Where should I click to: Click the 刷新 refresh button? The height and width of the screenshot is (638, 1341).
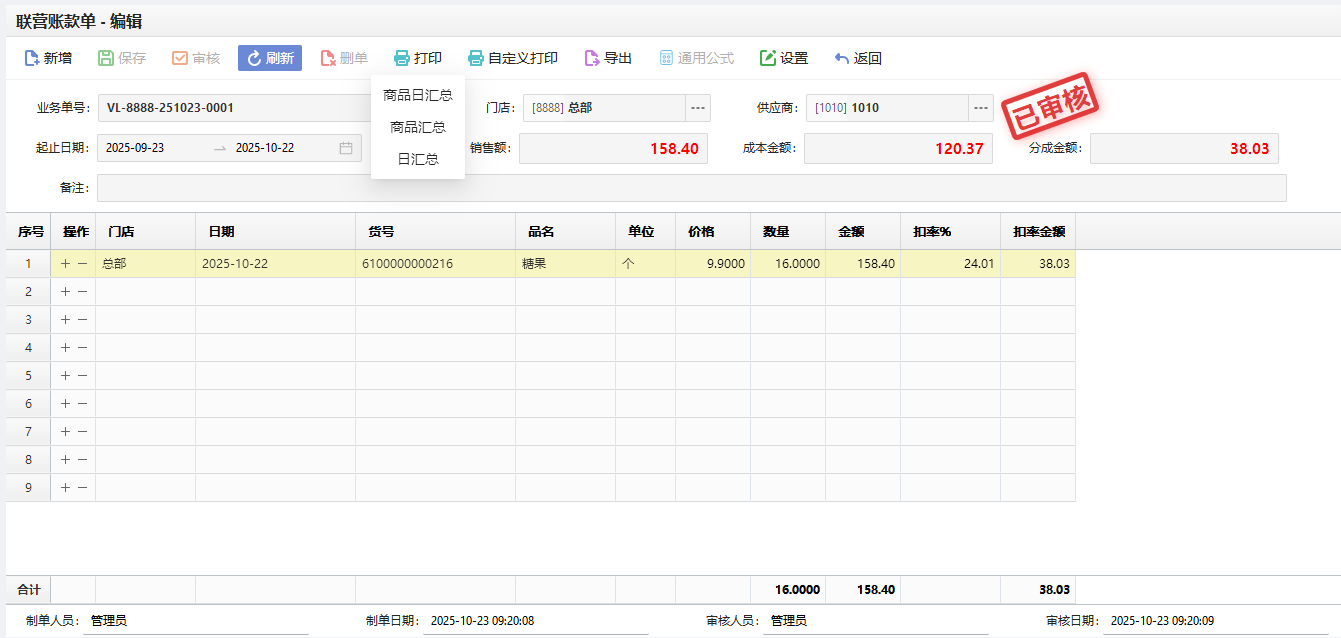pyautogui.click(x=269, y=58)
